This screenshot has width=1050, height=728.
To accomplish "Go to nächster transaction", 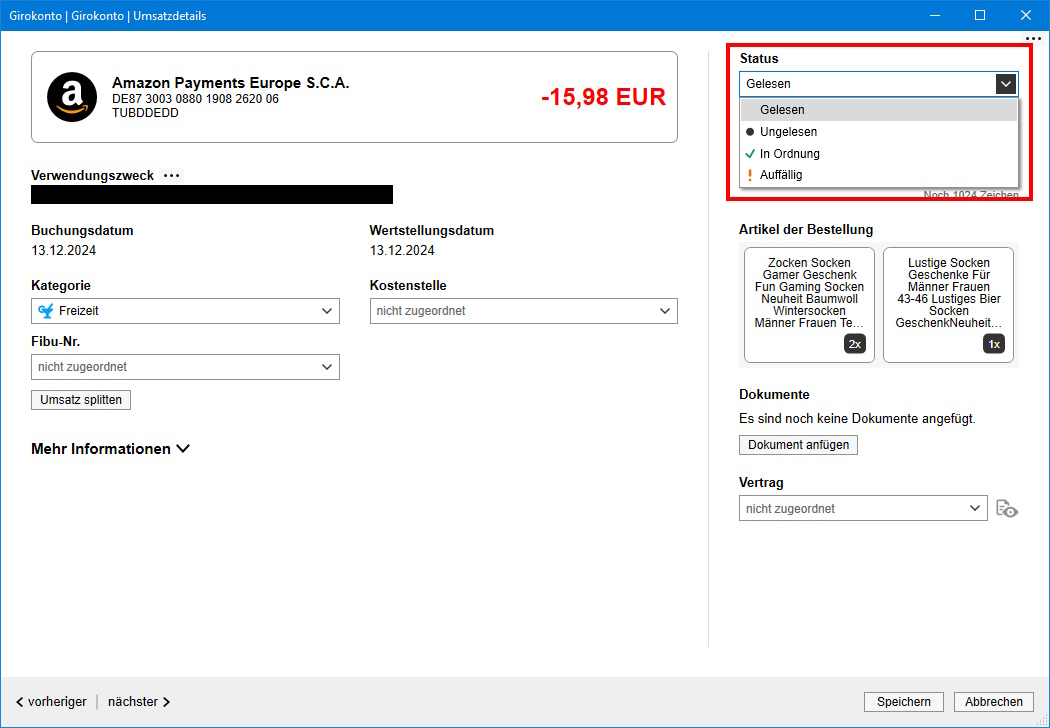I will pos(139,702).
